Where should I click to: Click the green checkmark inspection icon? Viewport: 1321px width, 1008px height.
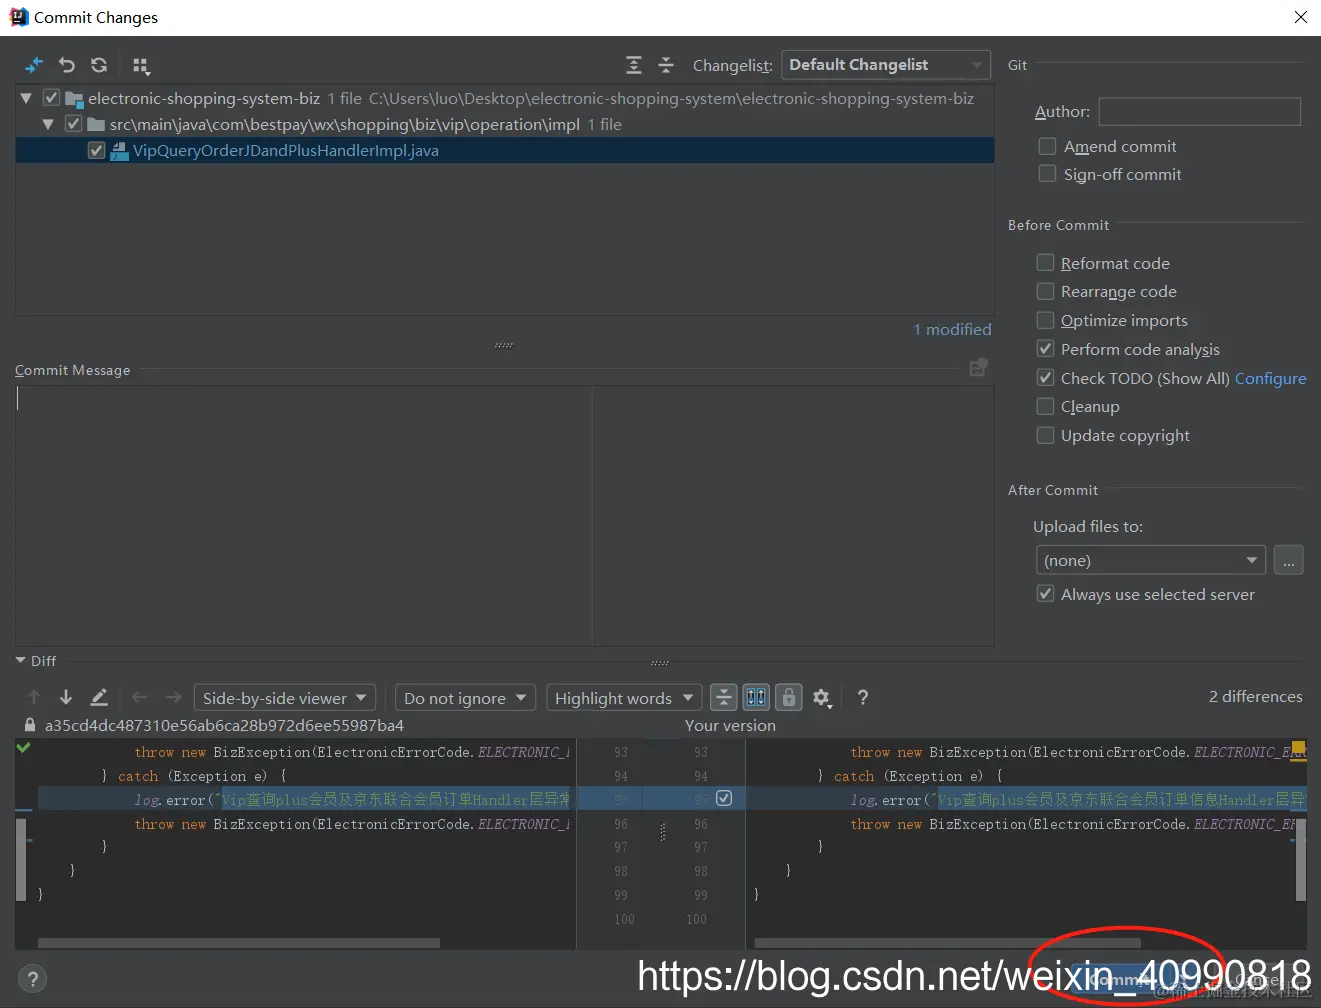(24, 747)
